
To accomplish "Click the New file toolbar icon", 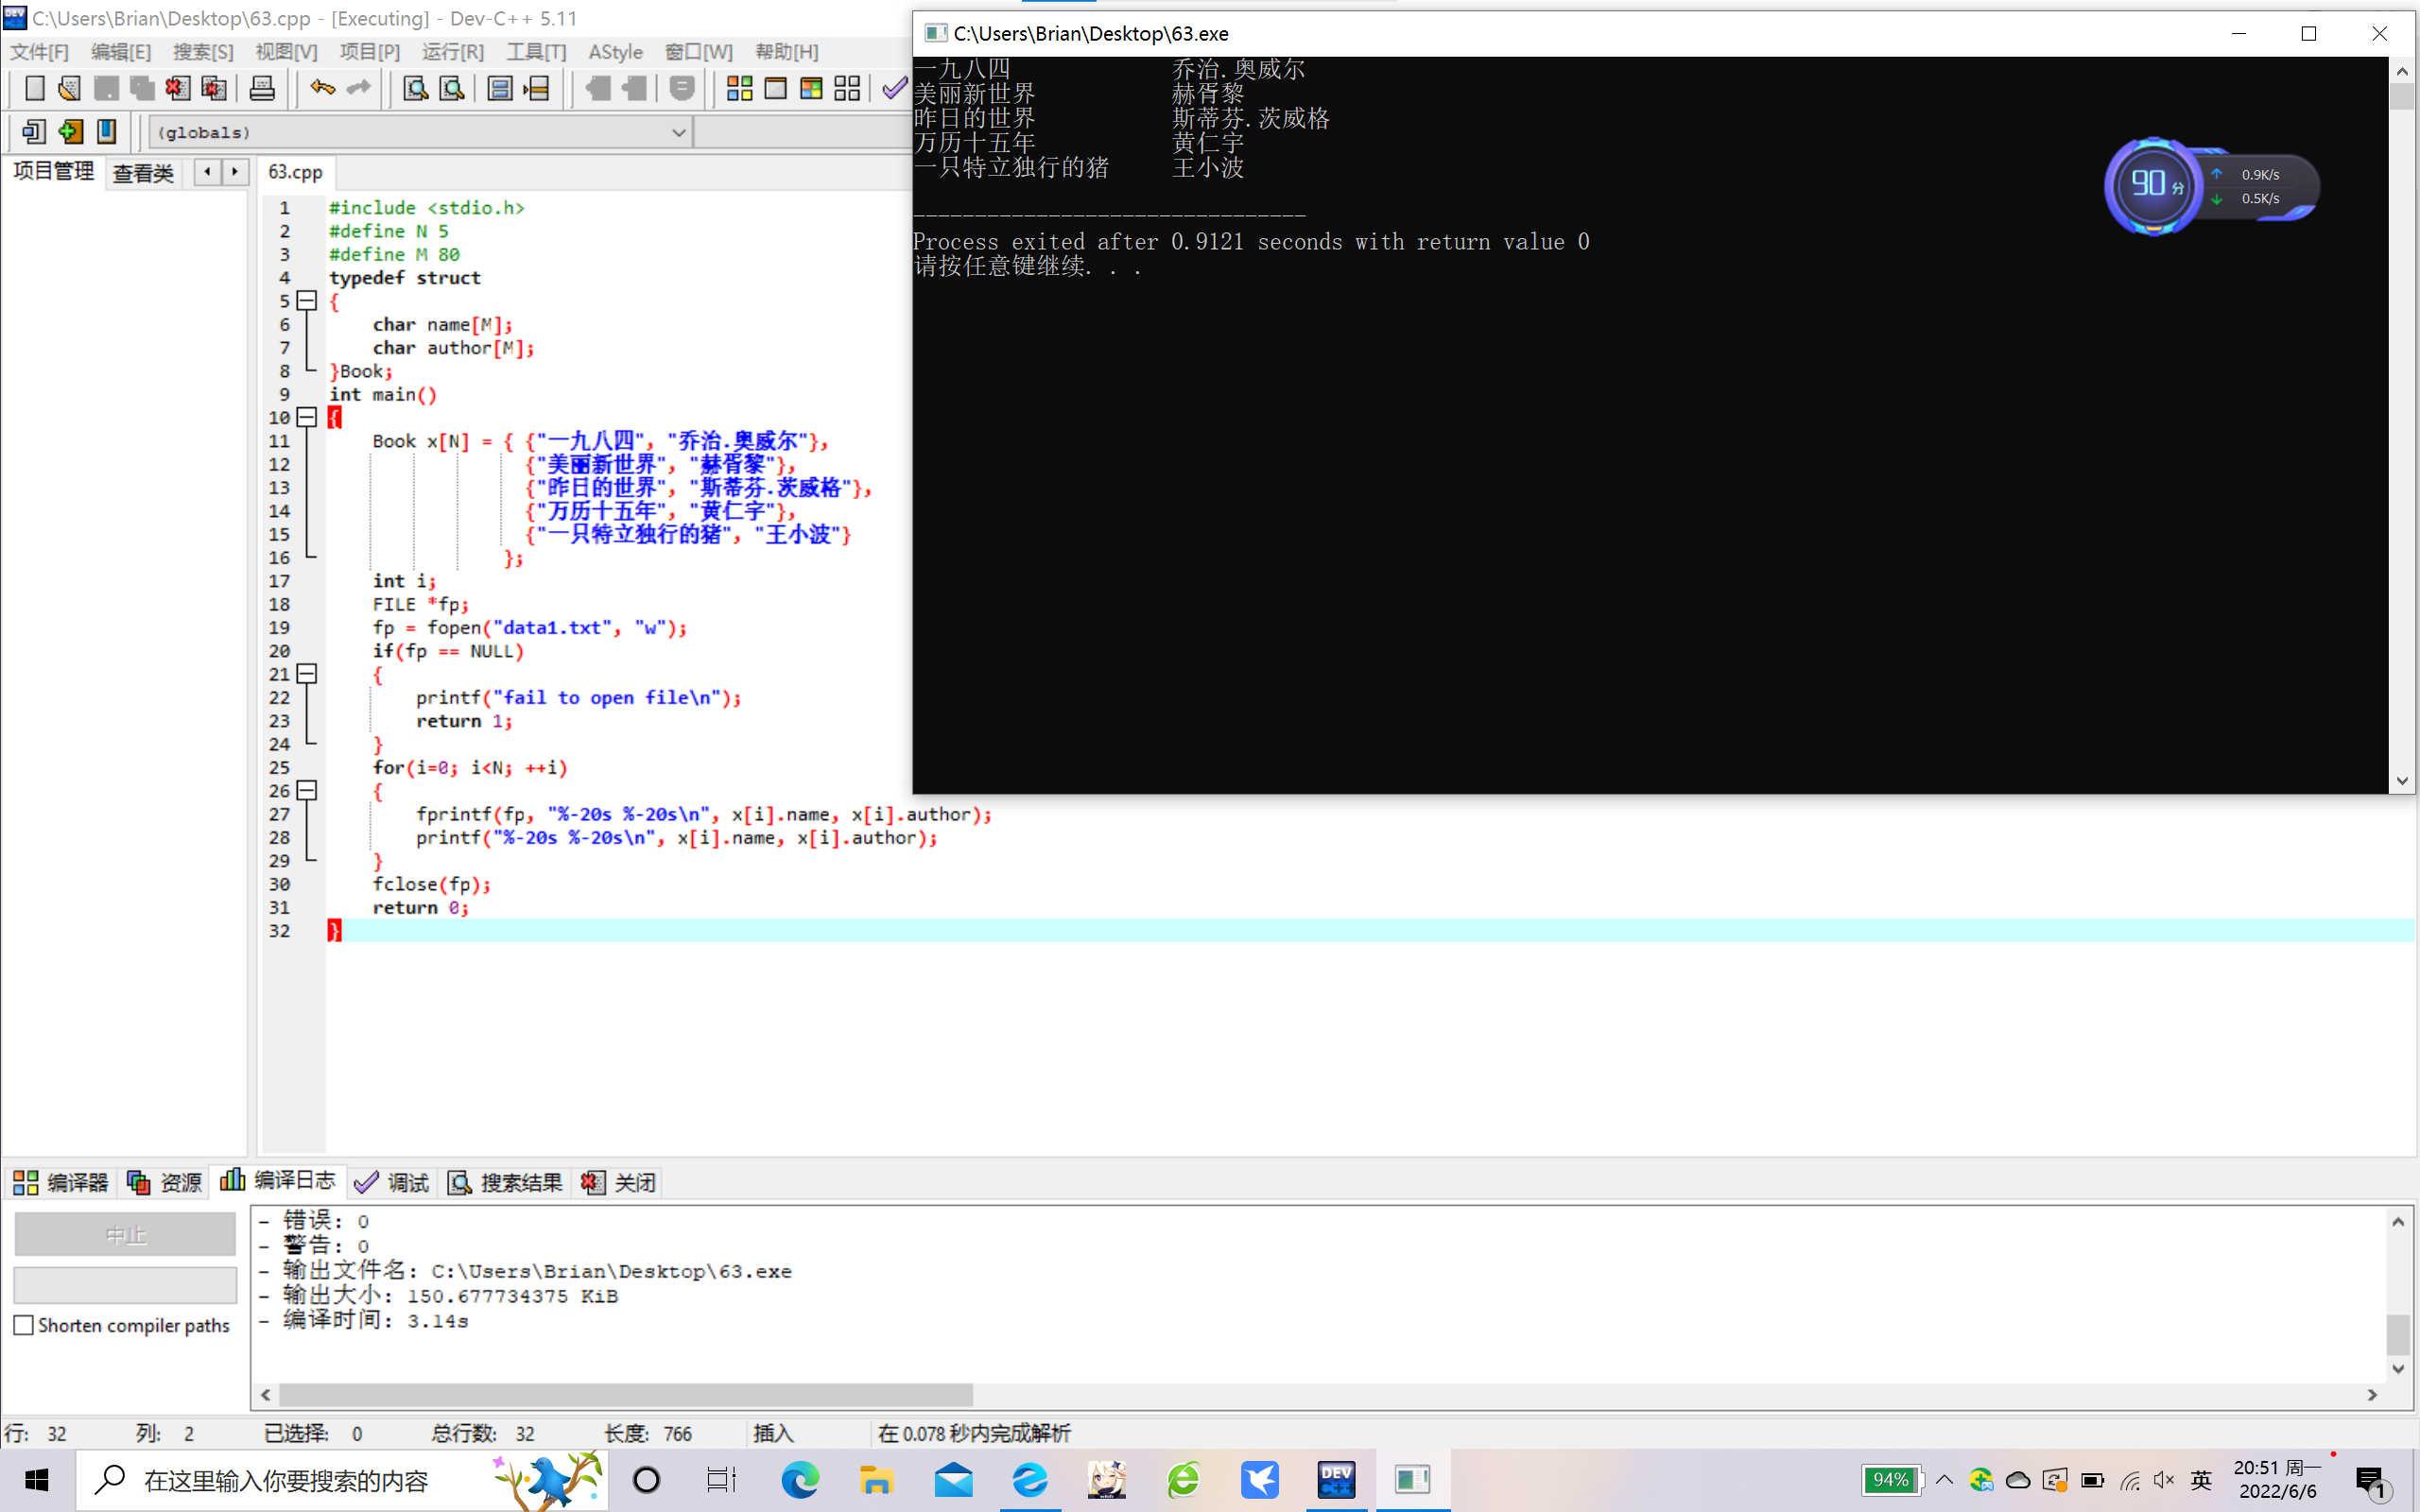I will (34, 89).
